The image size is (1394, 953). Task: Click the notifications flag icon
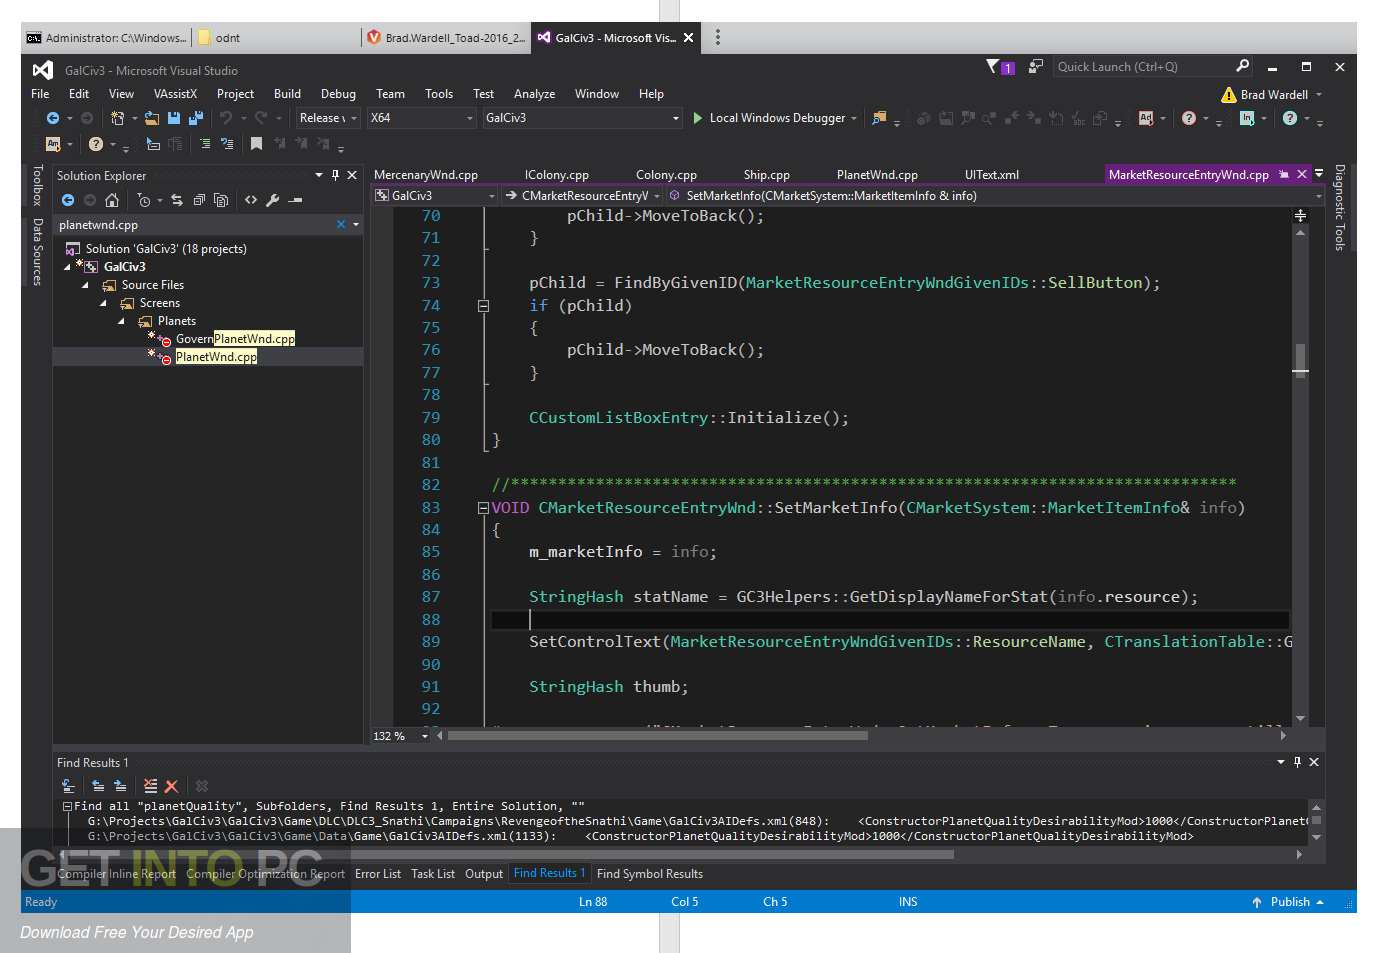point(993,66)
